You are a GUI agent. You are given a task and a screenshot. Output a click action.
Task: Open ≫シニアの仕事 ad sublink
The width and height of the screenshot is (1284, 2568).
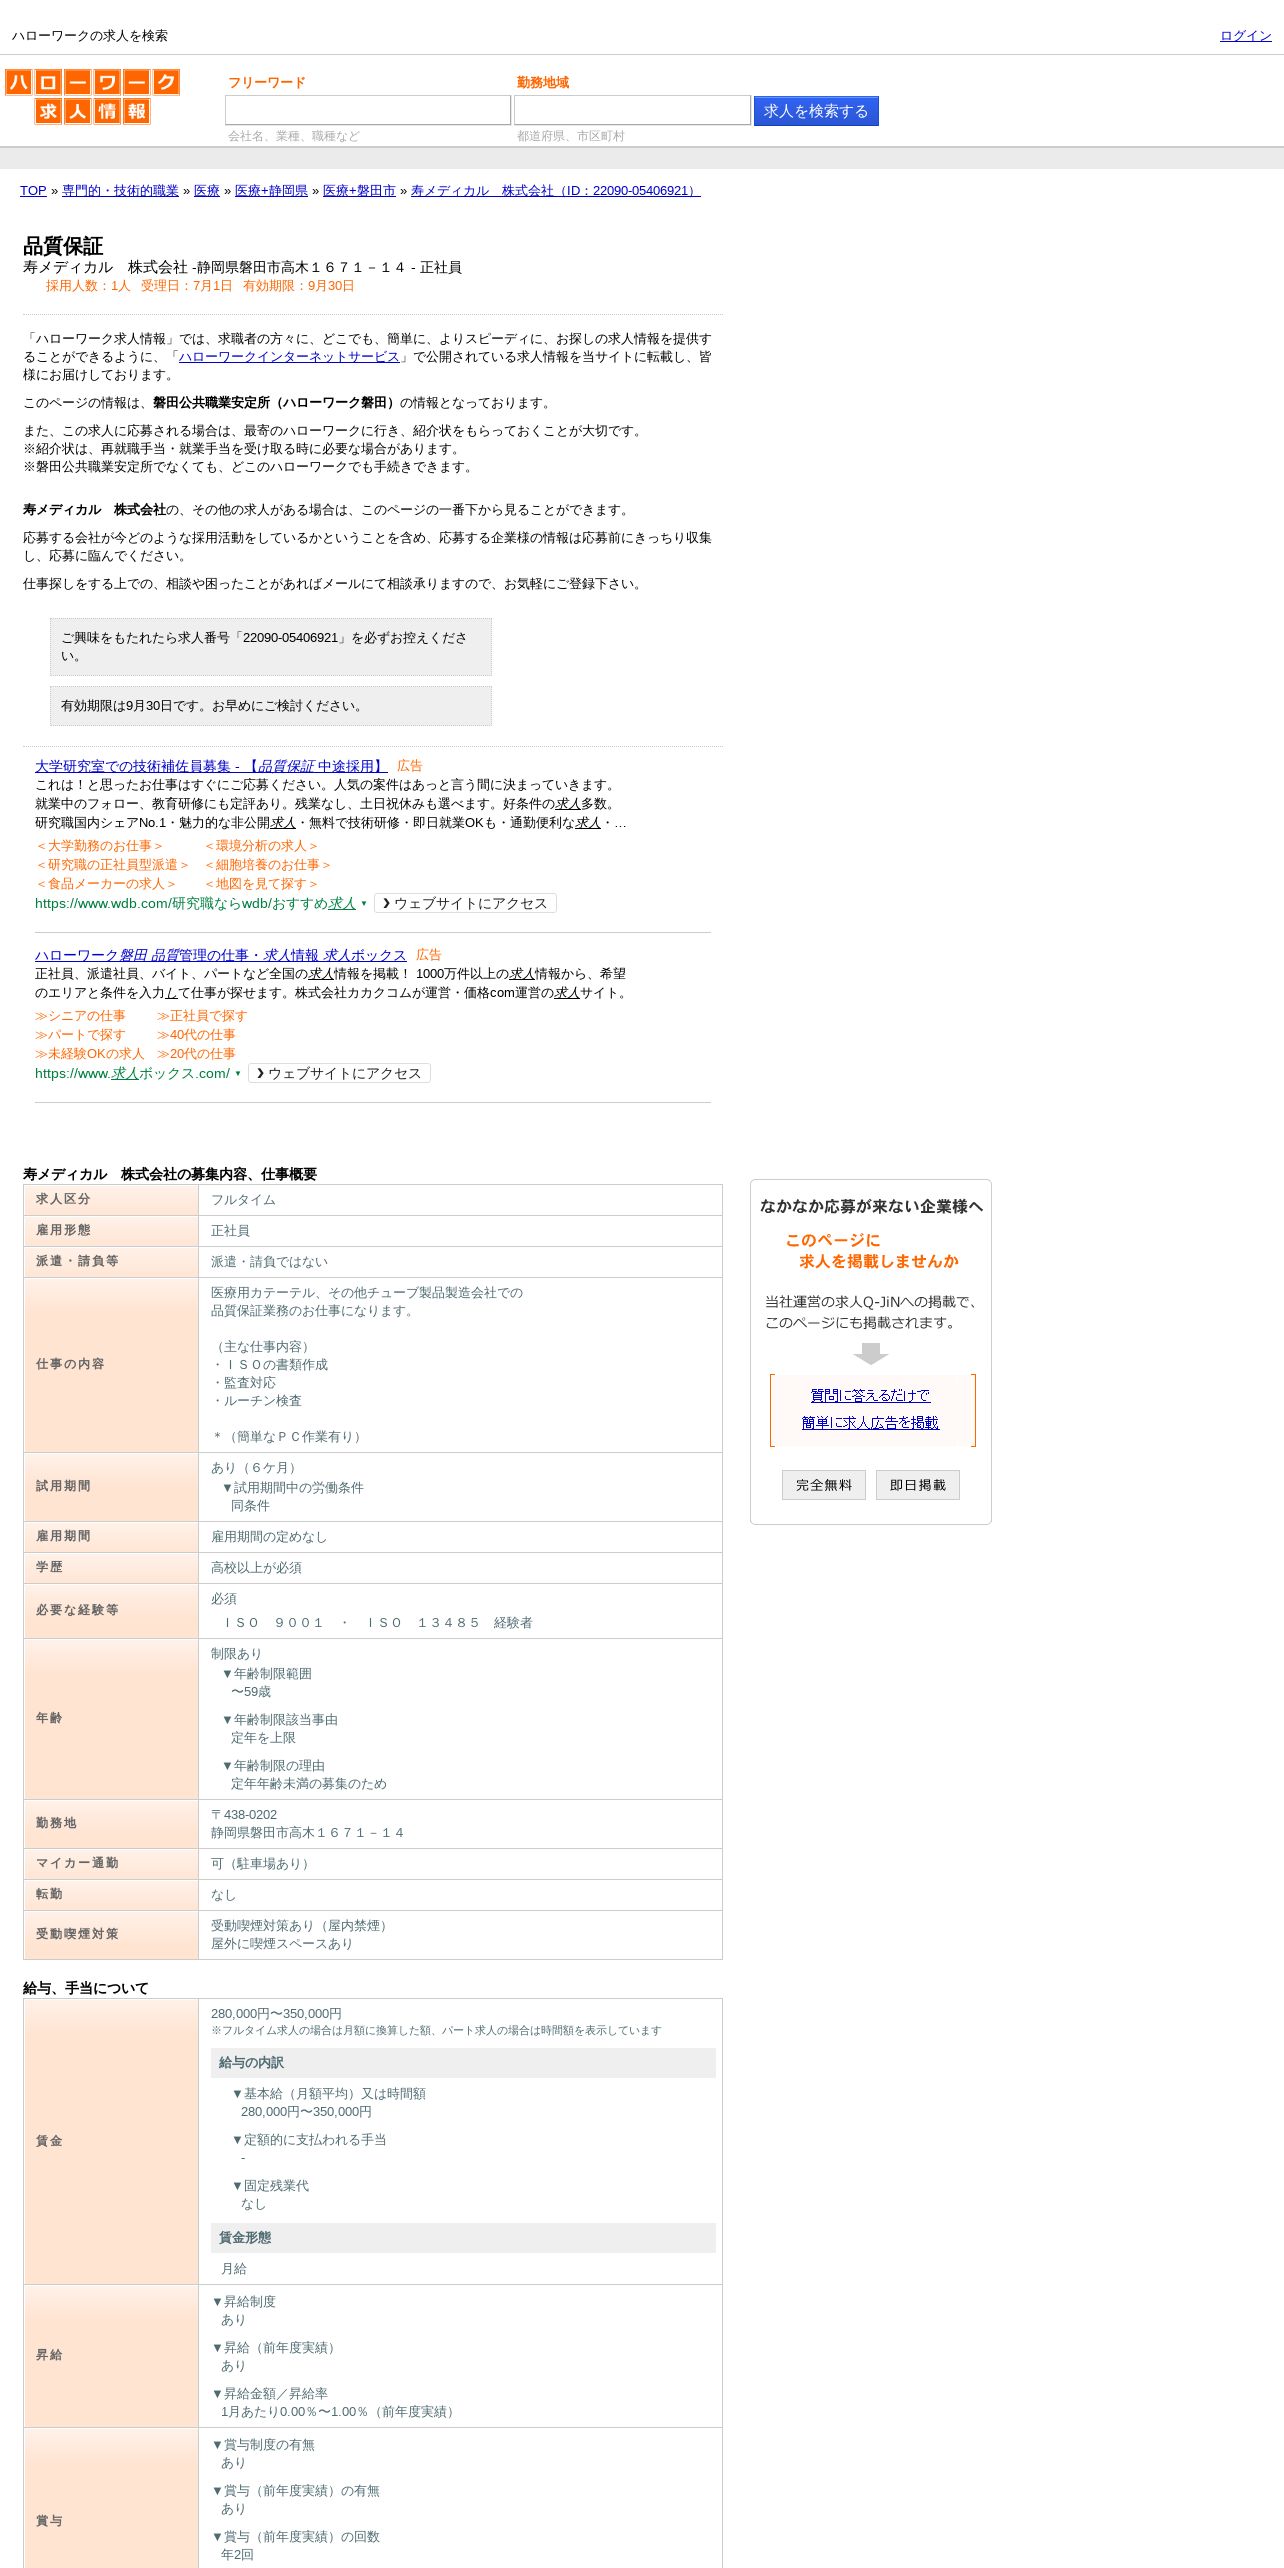coord(80,1016)
